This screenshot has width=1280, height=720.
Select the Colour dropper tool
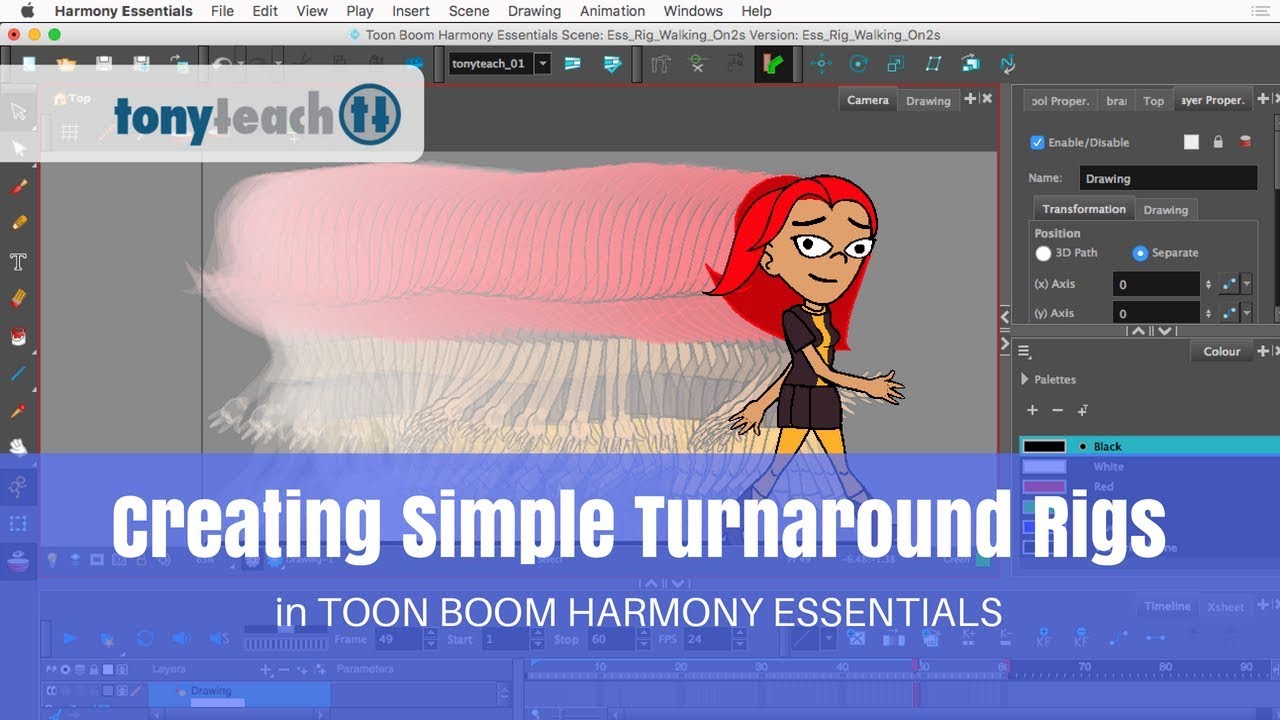click(18, 411)
